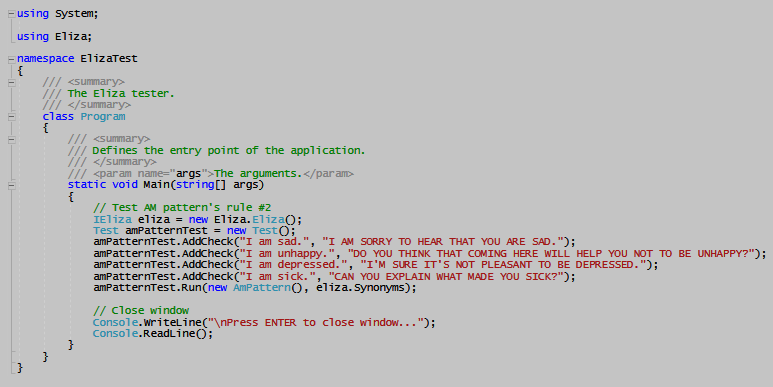Click the string "I am depressed."
This screenshot has height=387, width=773.
click(294, 265)
